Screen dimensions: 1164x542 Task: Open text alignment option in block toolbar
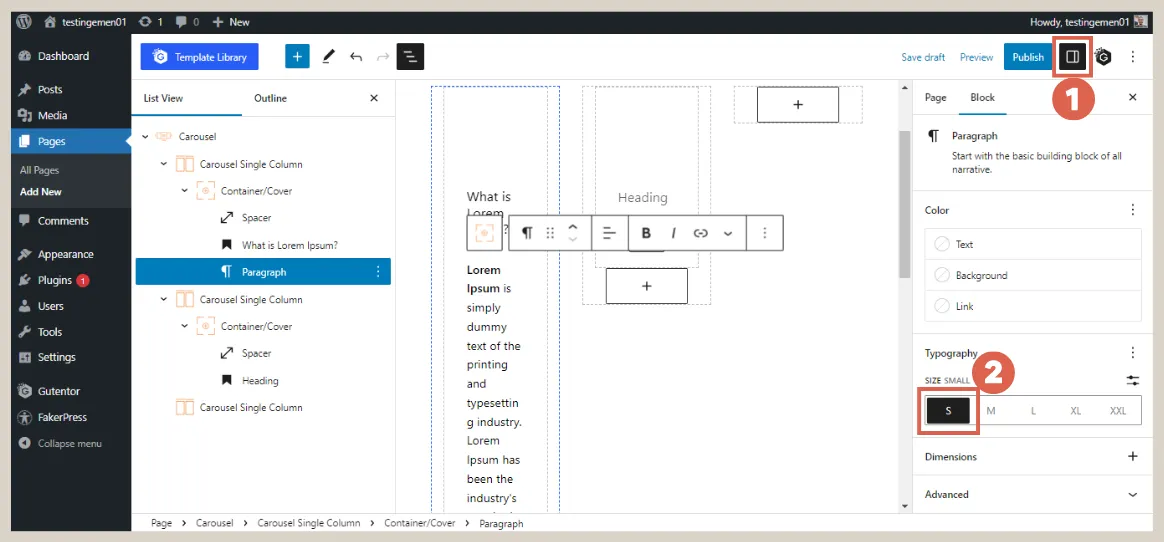click(609, 233)
